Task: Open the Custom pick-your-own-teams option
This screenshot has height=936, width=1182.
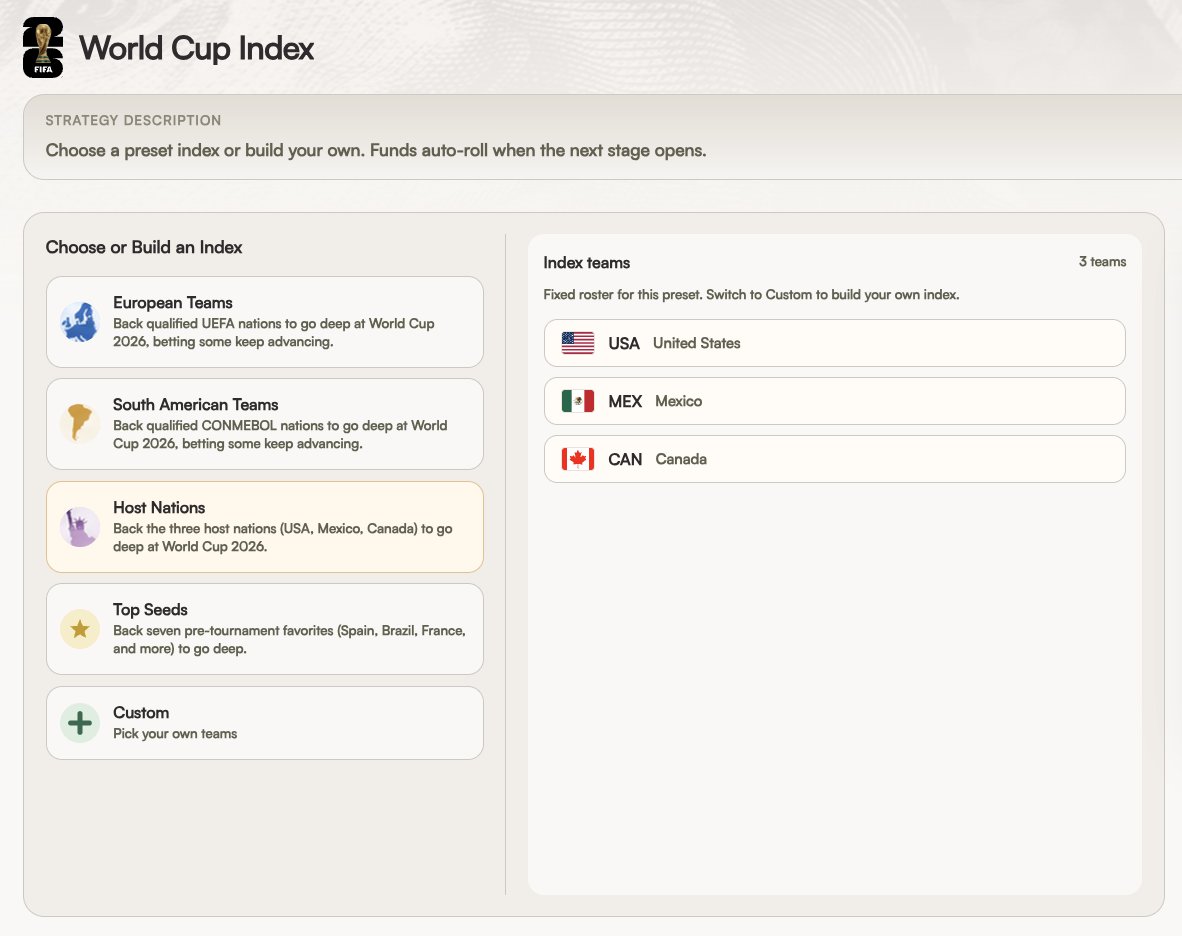Action: (x=265, y=723)
